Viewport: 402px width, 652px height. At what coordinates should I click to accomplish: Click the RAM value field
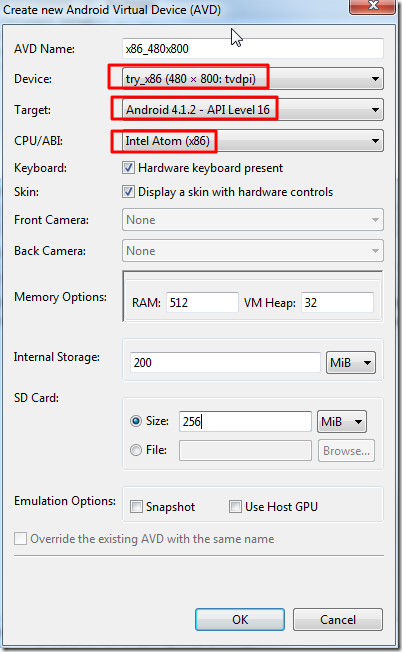coord(202,302)
